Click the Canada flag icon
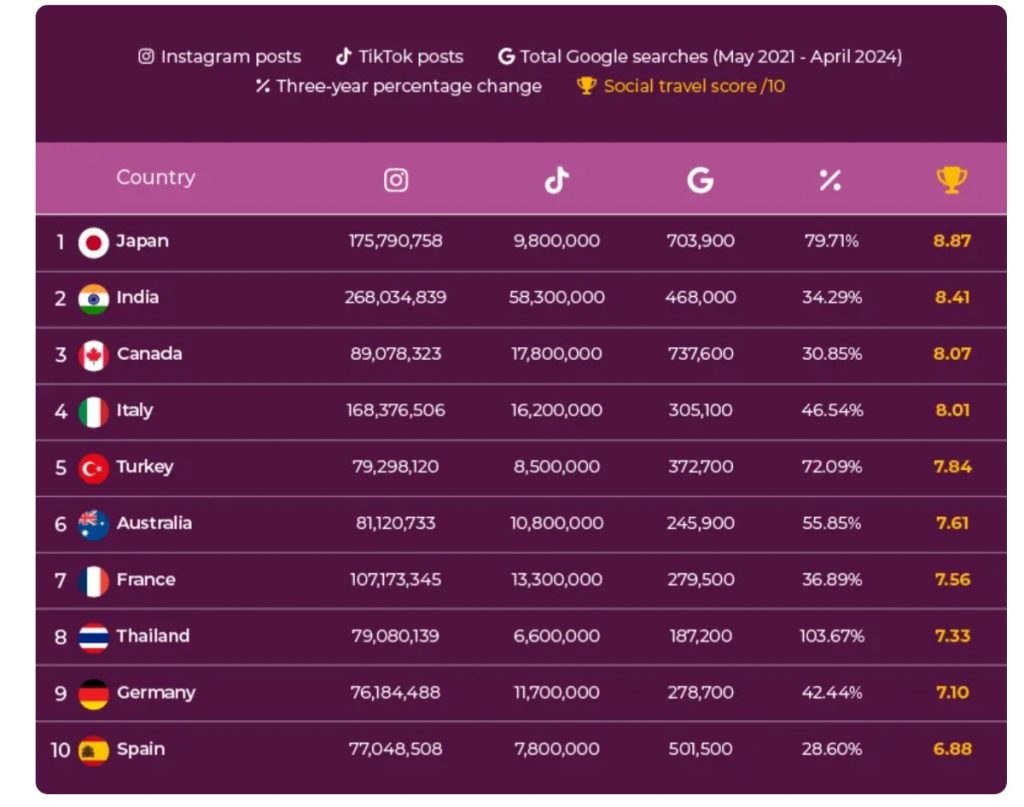This screenshot has height=807, width=1024. coord(93,355)
